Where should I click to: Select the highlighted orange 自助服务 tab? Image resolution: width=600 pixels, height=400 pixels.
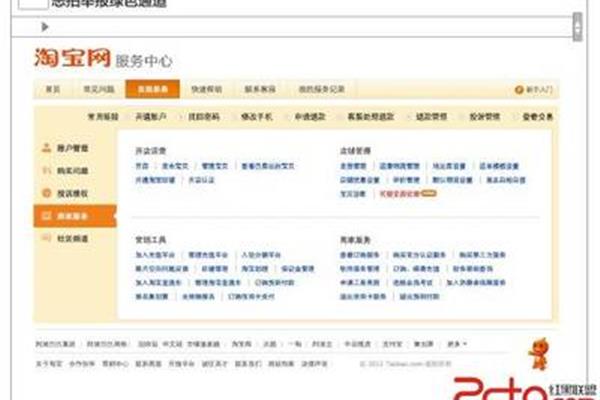[x=153, y=89]
